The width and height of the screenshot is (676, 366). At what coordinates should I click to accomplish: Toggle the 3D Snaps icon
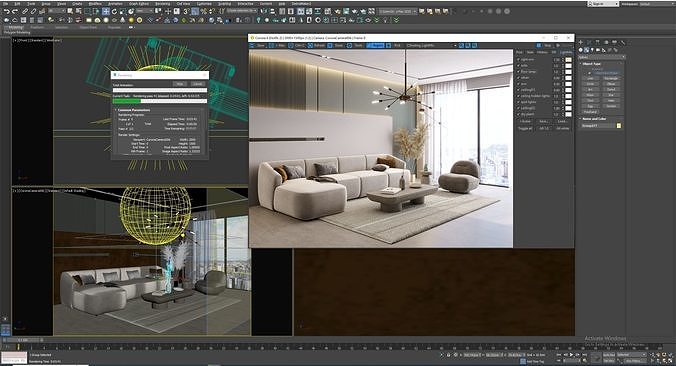point(186,11)
